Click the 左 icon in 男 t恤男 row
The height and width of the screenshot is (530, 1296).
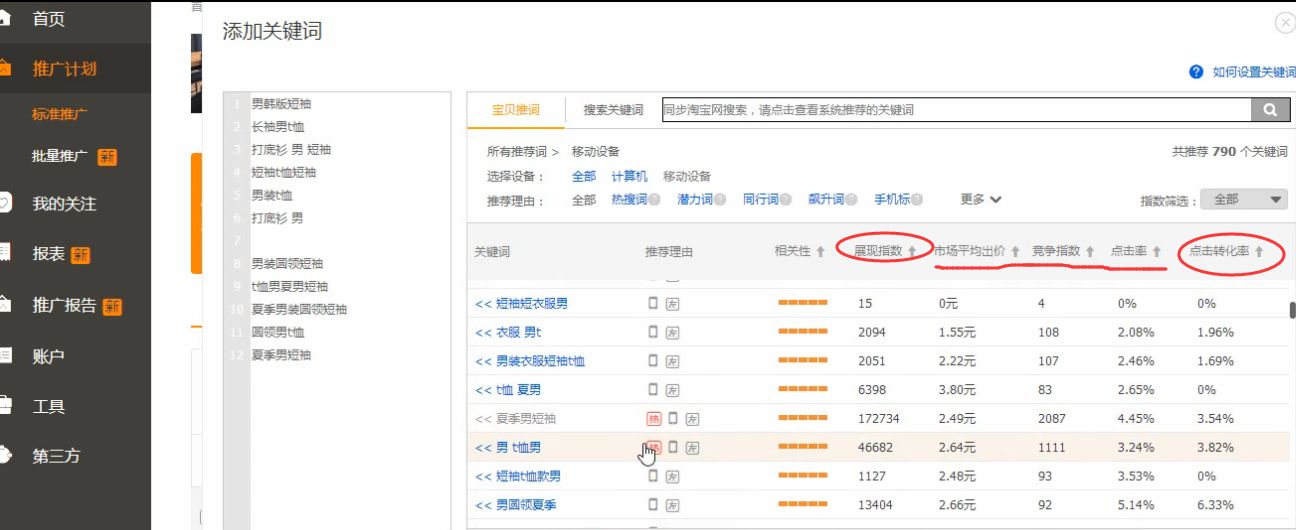(x=692, y=448)
